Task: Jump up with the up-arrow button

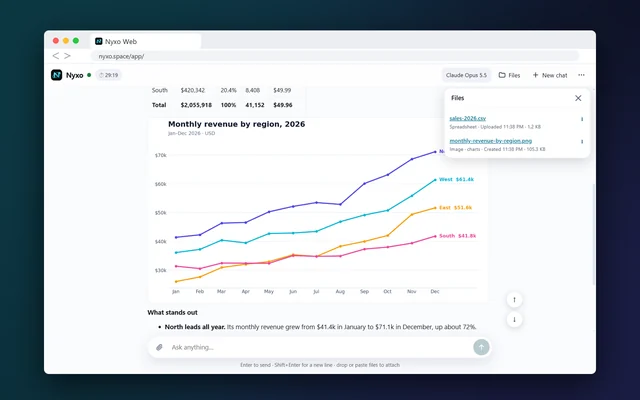Action: coord(514,300)
